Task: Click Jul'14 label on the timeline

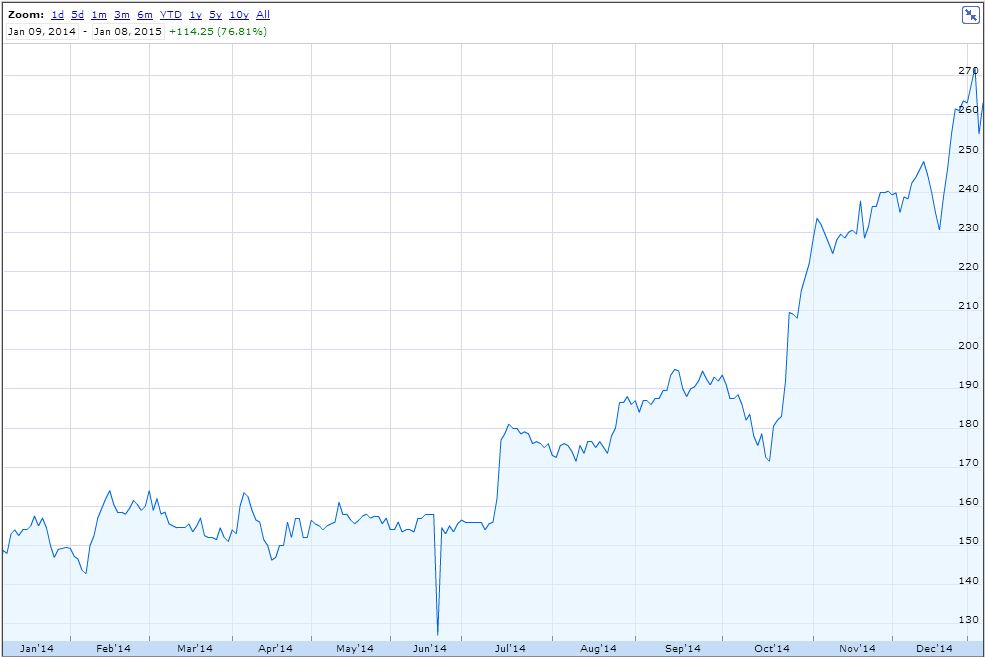Action: tap(510, 649)
